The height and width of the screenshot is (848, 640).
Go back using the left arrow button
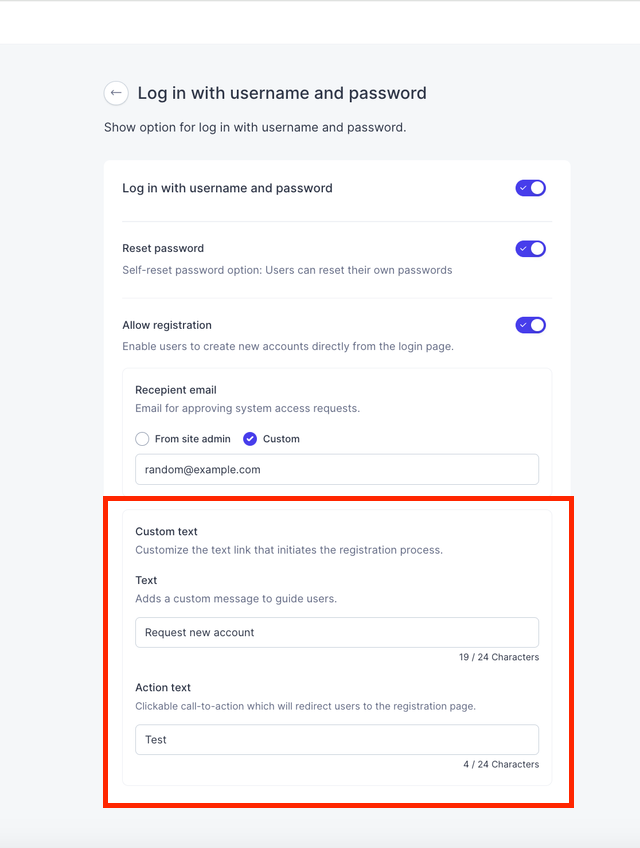pos(116,93)
